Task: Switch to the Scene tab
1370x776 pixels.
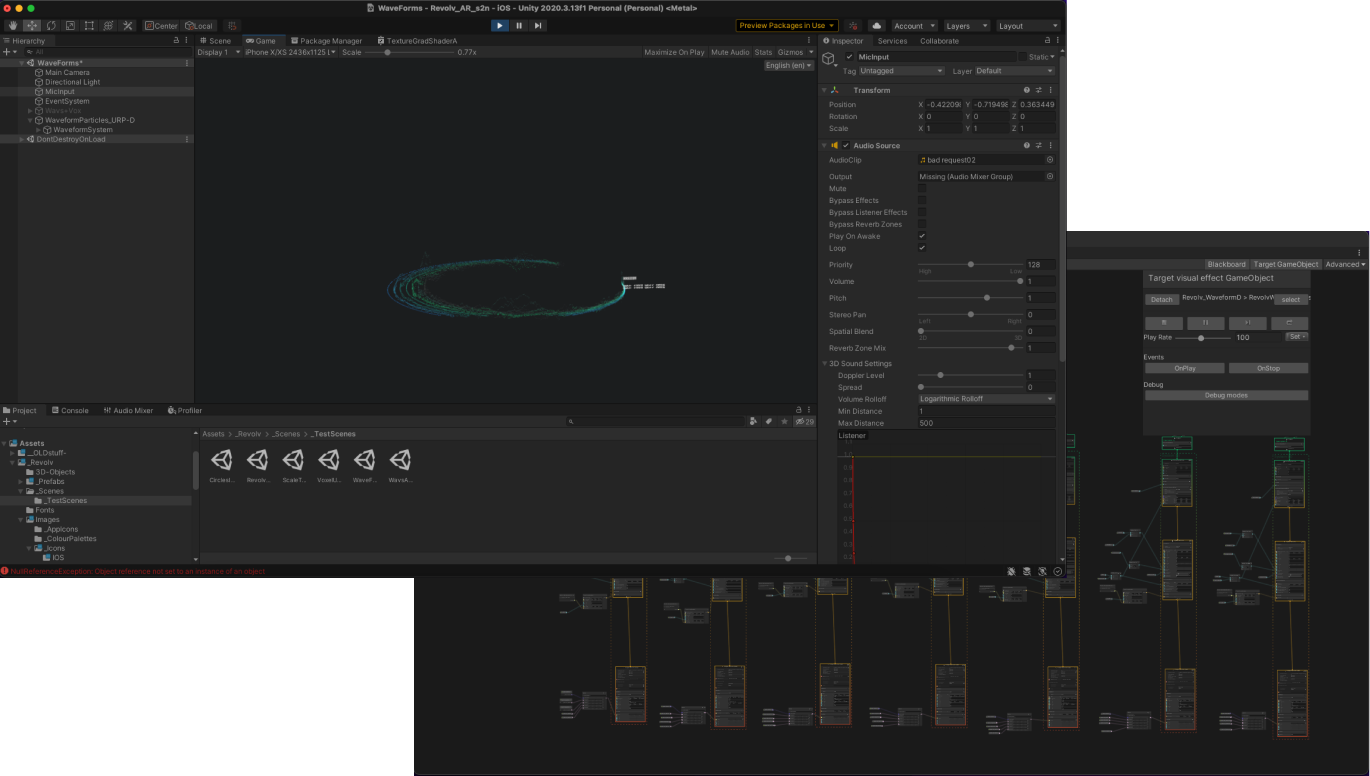Action: (216, 41)
